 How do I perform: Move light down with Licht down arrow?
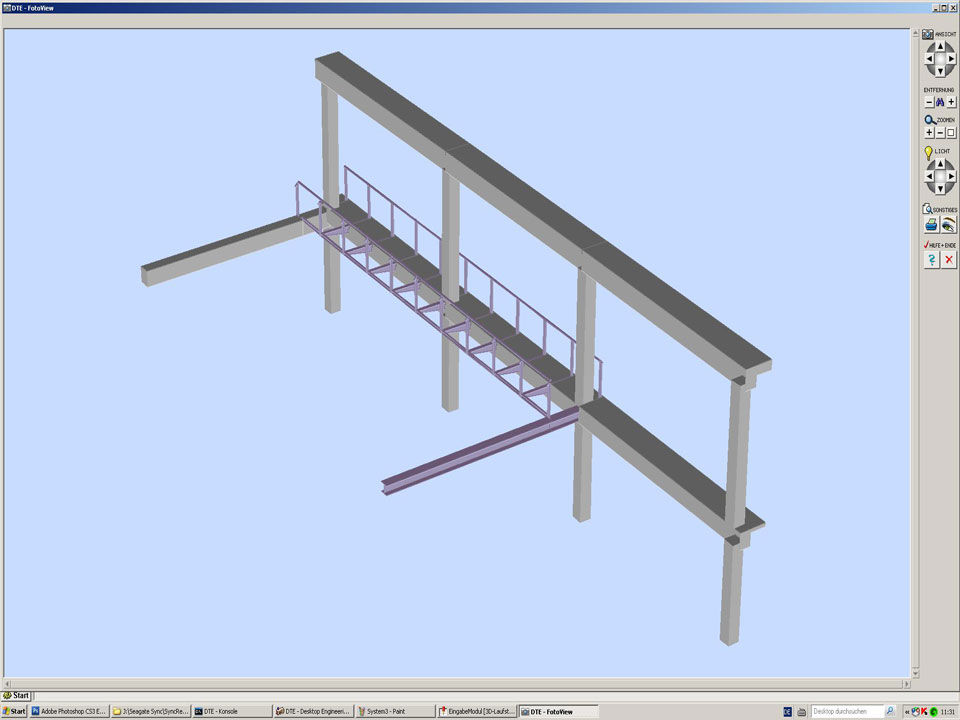coord(940,189)
